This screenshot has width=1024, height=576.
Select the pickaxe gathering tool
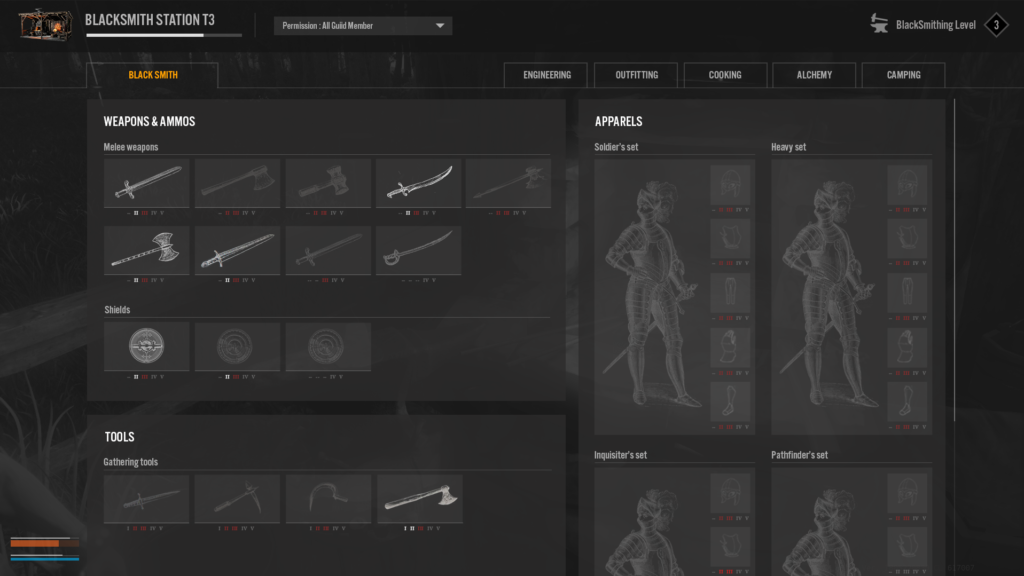coord(237,498)
